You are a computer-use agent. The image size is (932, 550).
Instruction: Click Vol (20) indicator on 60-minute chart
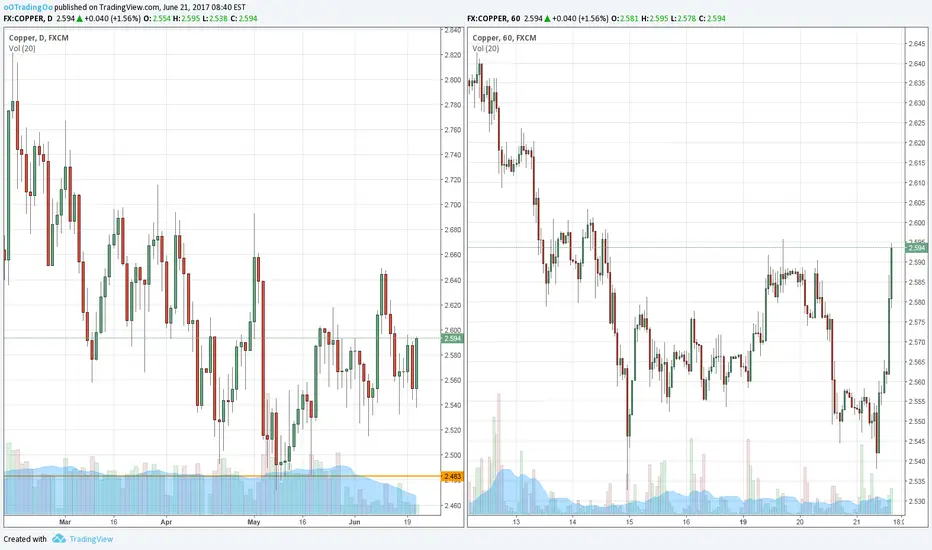tap(486, 48)
